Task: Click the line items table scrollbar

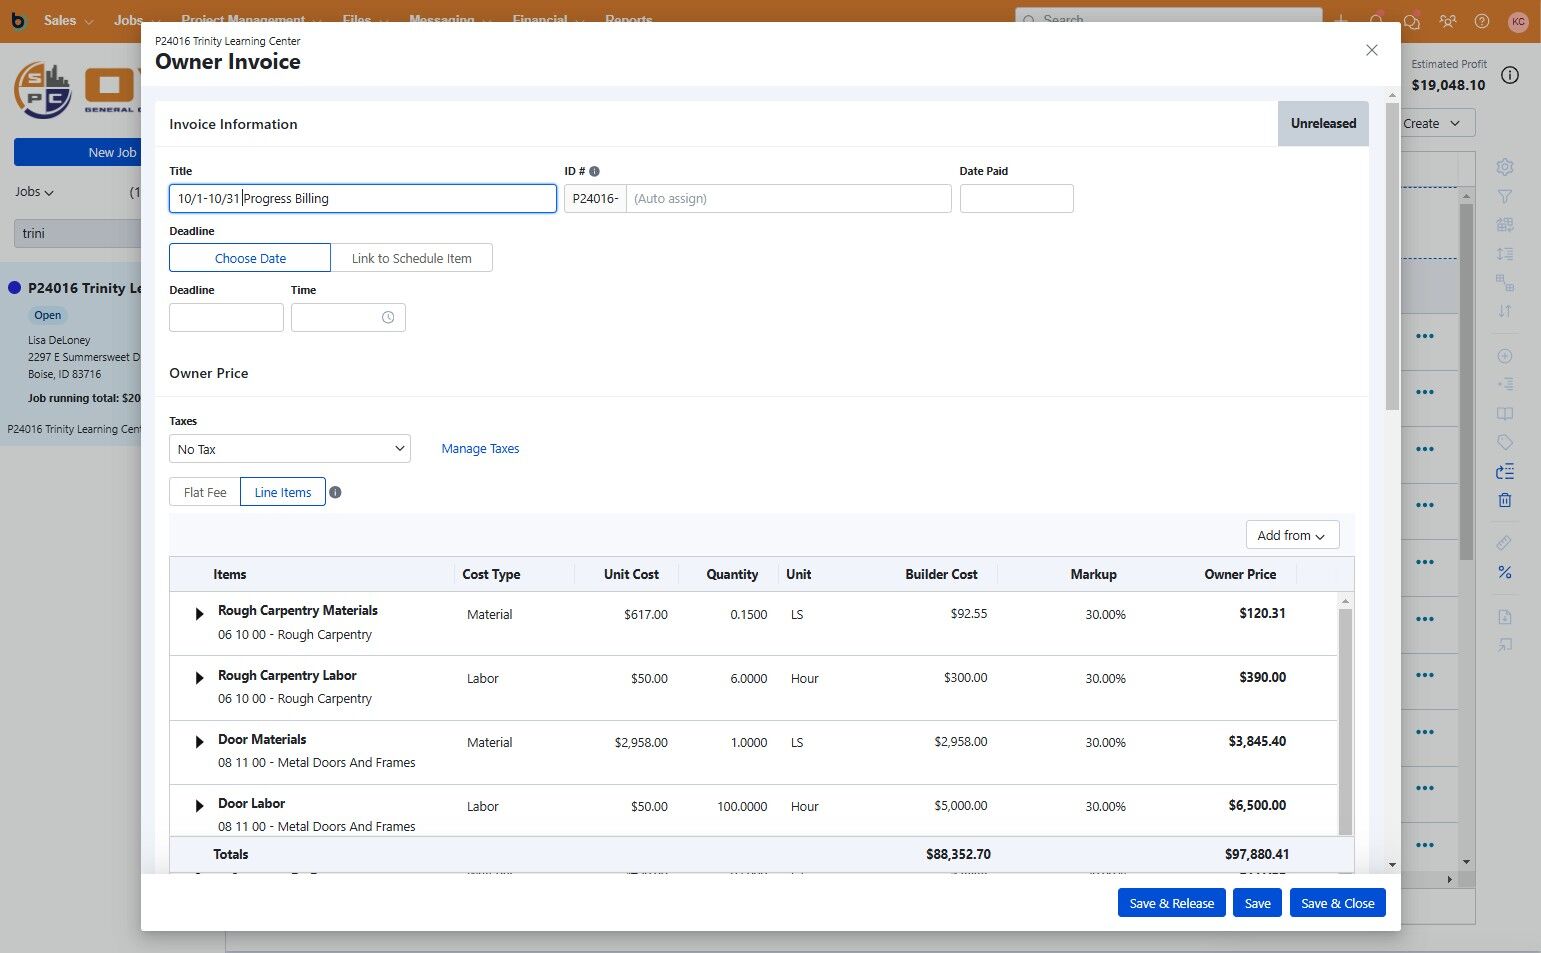Action: point(1345,720)
